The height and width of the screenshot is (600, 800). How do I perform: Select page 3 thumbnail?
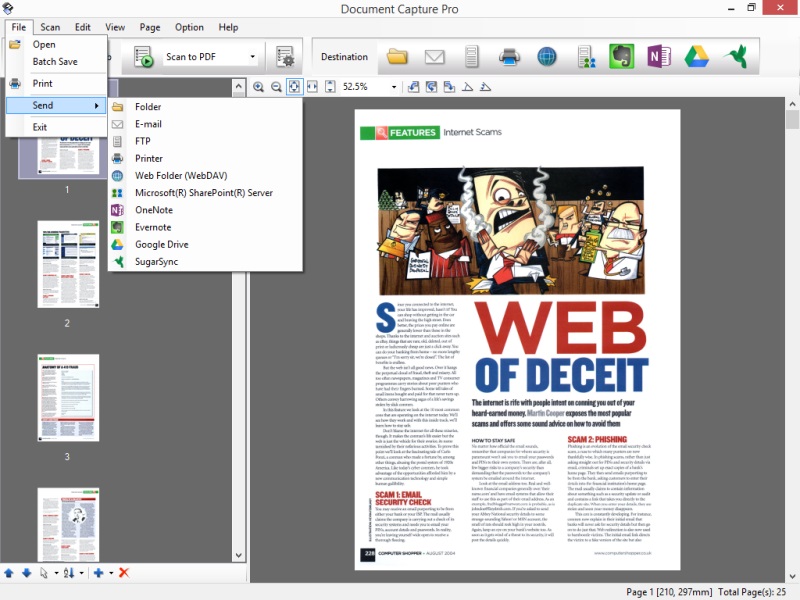click(x=68, y=398)
